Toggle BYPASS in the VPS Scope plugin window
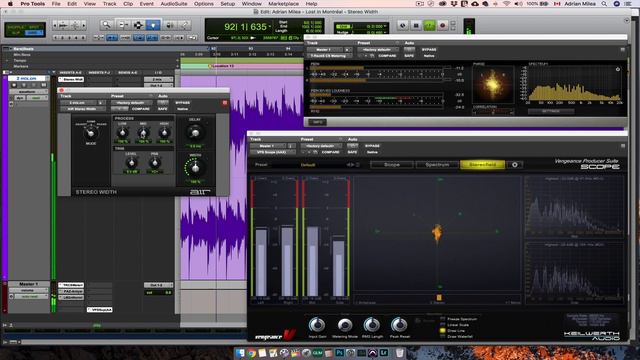Image resolution: width=640 pixels, height=360 pixels. pyautogui.click(x=372, y=146)
